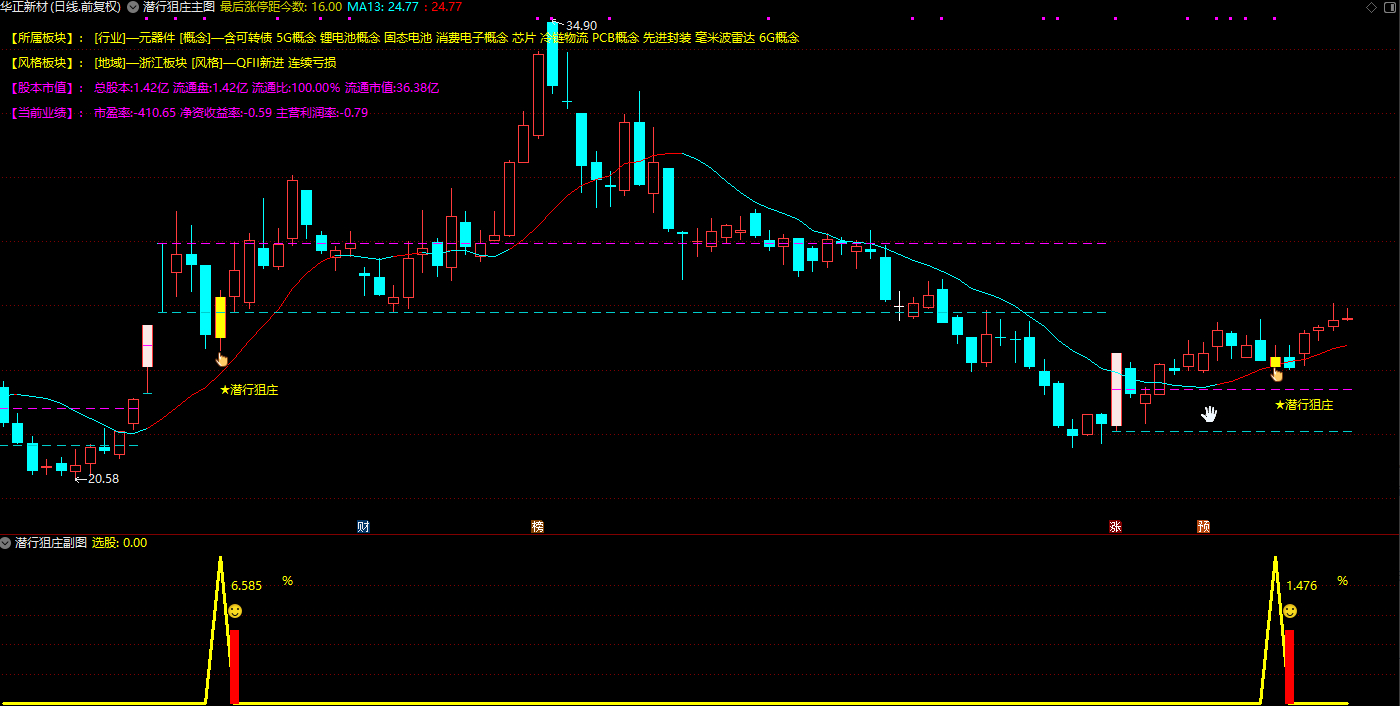Click the 榜 ranking list marker
This screenshot has width=1400, height=706.
coord(538,526)
